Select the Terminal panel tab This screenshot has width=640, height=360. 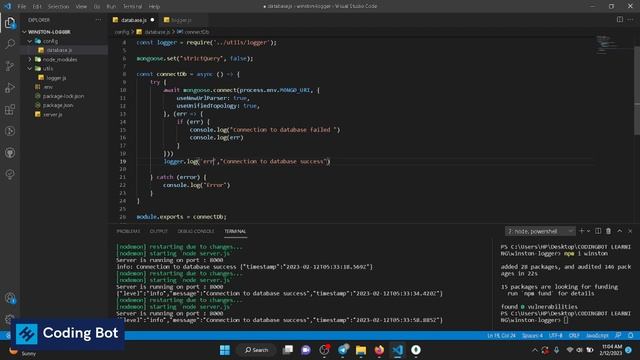[x=235, y=231]
